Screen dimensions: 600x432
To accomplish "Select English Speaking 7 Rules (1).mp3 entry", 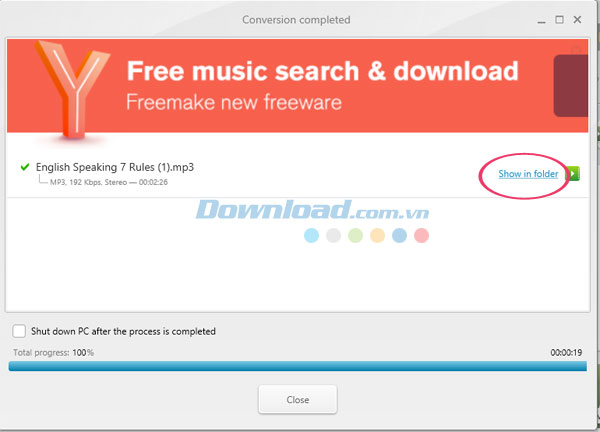I will pyautogui.click(x=115, y=167).
